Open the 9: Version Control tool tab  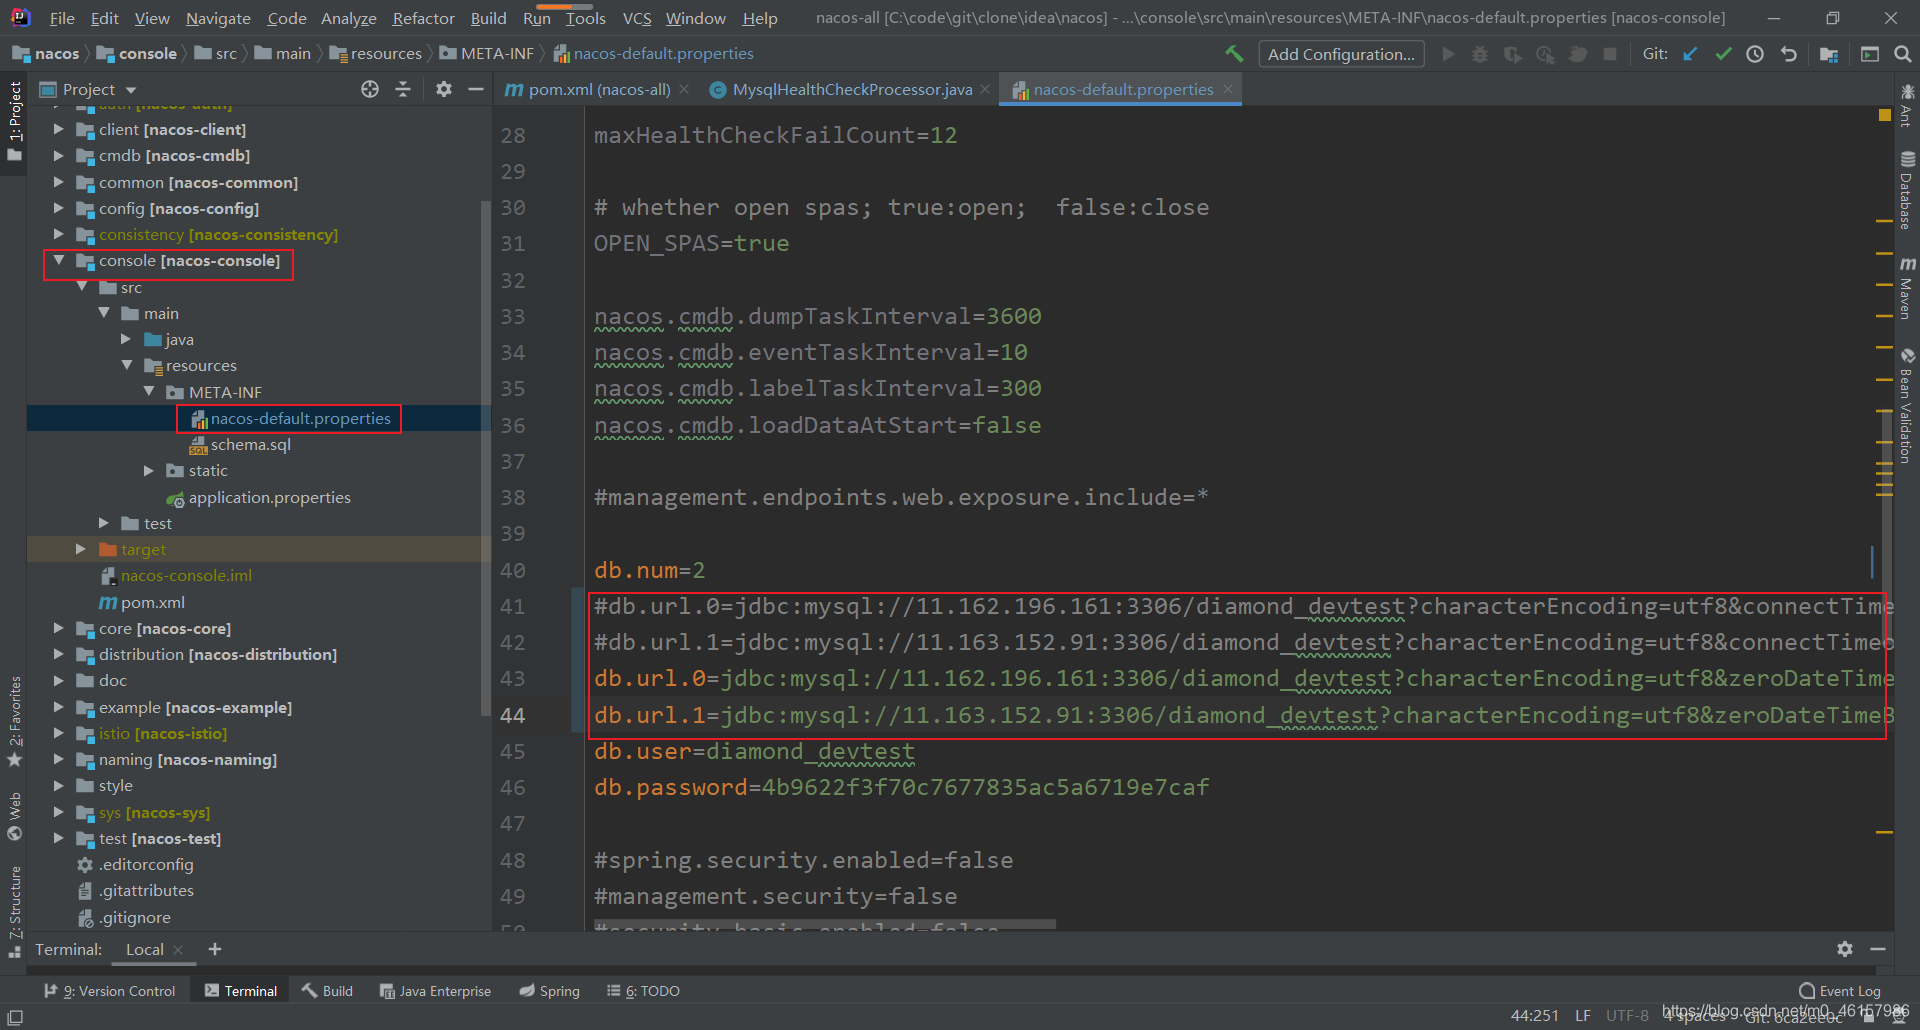[110, 991]
